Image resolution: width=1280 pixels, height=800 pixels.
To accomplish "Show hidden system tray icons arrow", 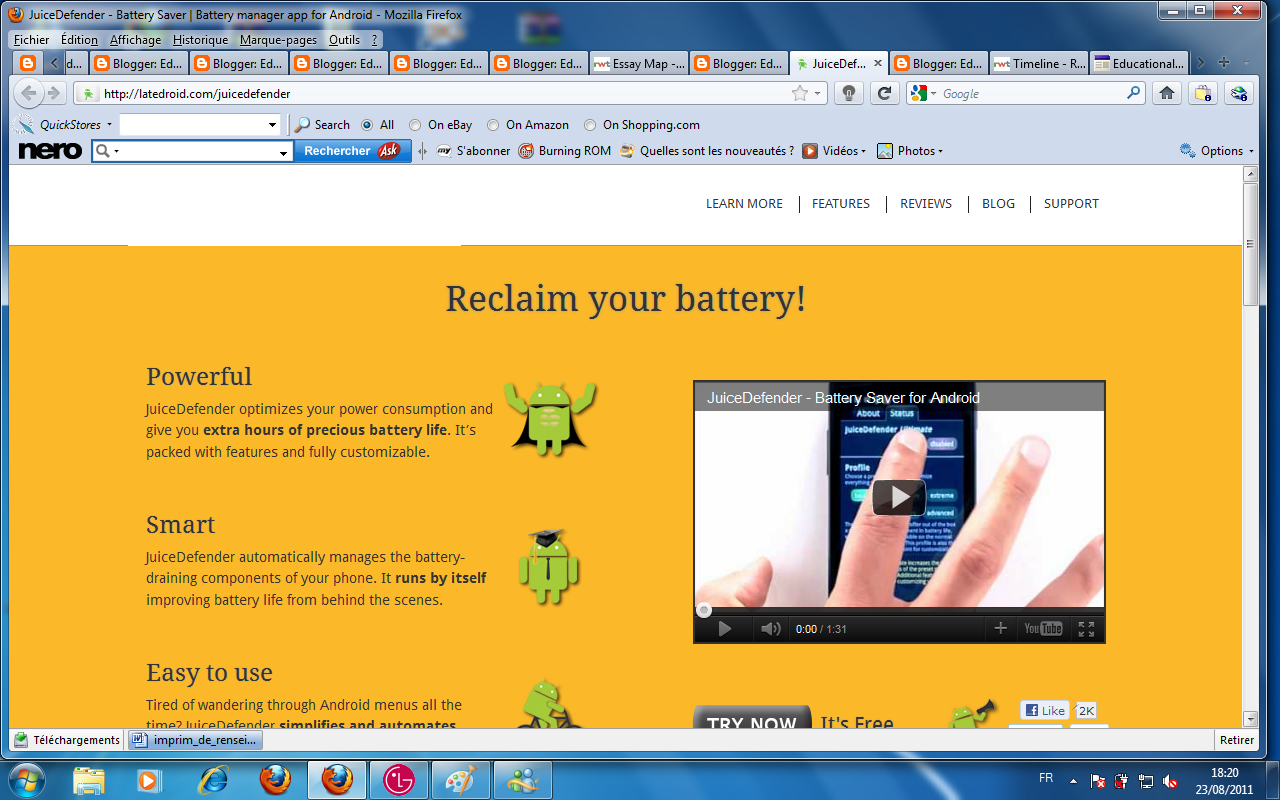I will pos(1073,780).
